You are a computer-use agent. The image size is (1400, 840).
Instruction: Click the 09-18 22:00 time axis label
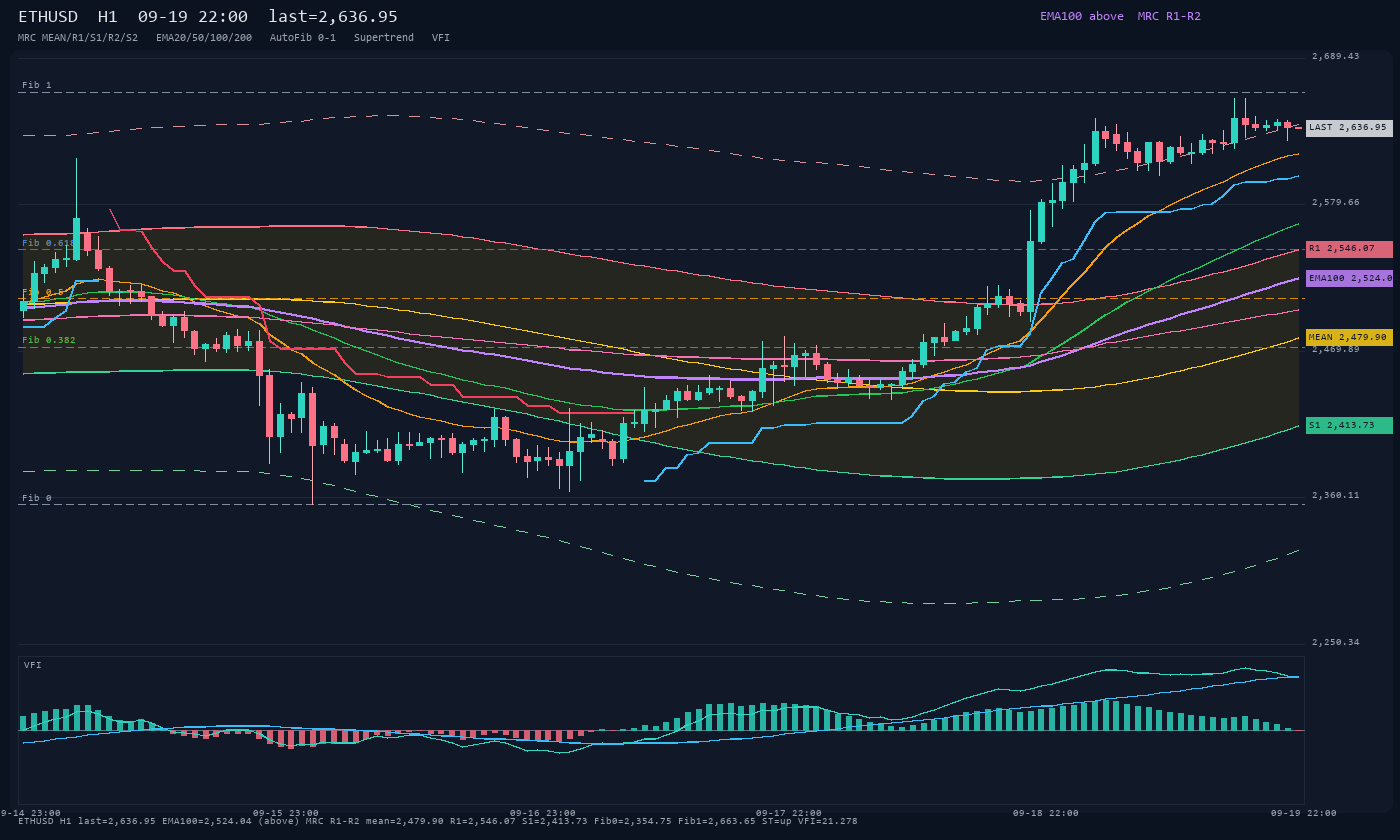(x=1046, y=813)
